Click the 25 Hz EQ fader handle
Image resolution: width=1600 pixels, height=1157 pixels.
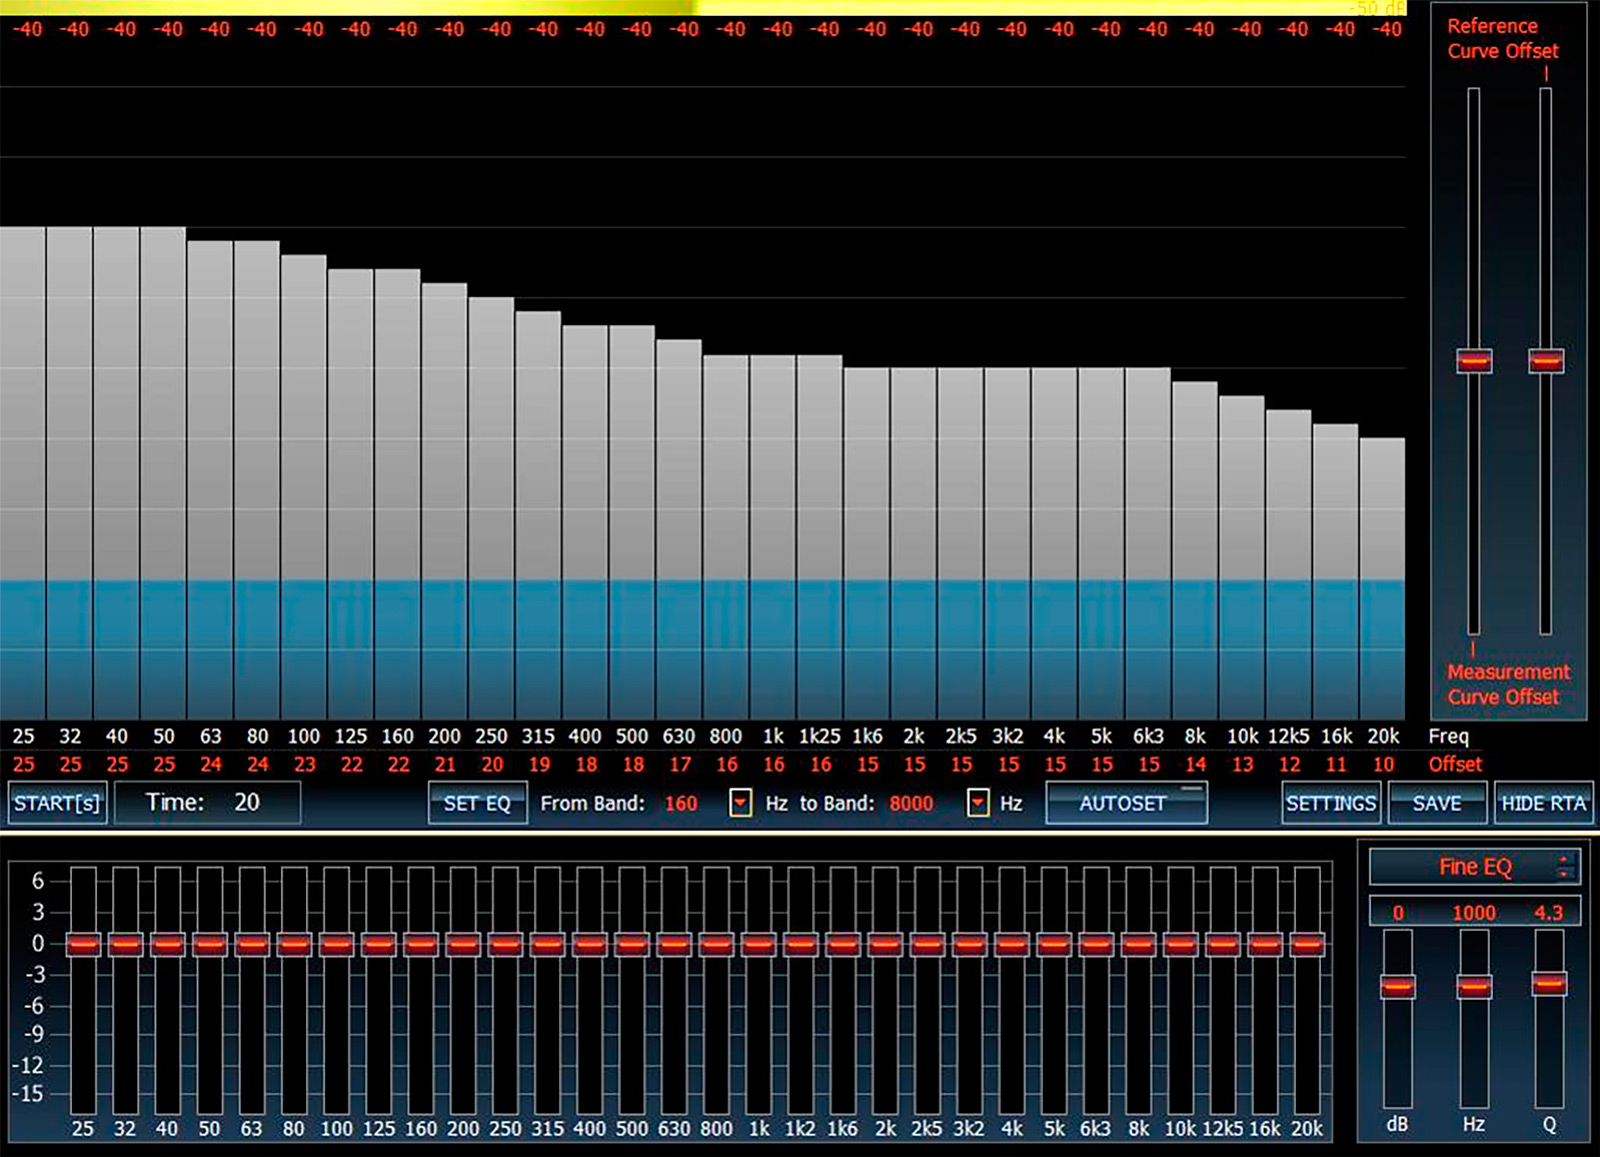point(83,943)
